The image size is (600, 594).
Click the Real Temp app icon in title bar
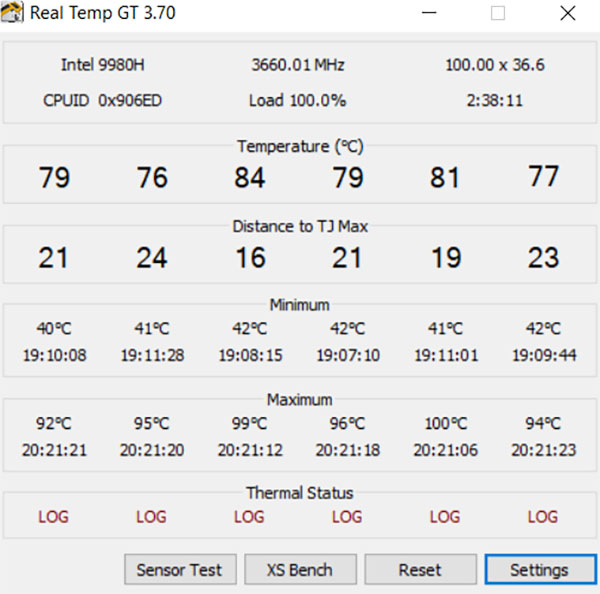pyautogui.click(x=14, y=14)
